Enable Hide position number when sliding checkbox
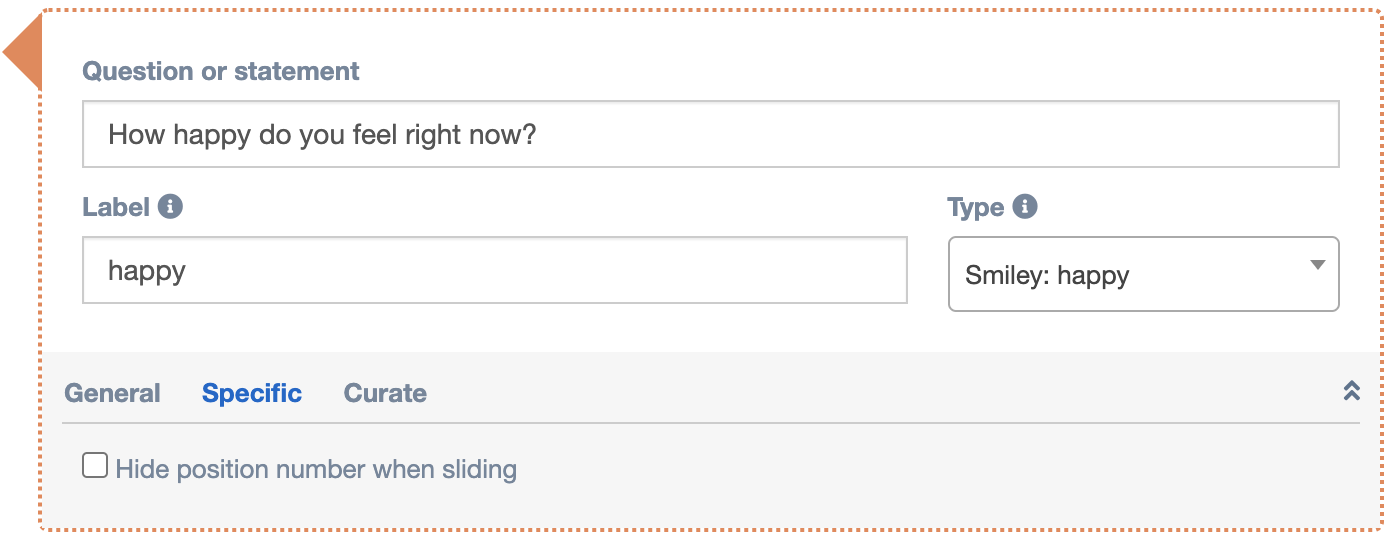This screenshot has width=1396, height=540. coord(95,466)
